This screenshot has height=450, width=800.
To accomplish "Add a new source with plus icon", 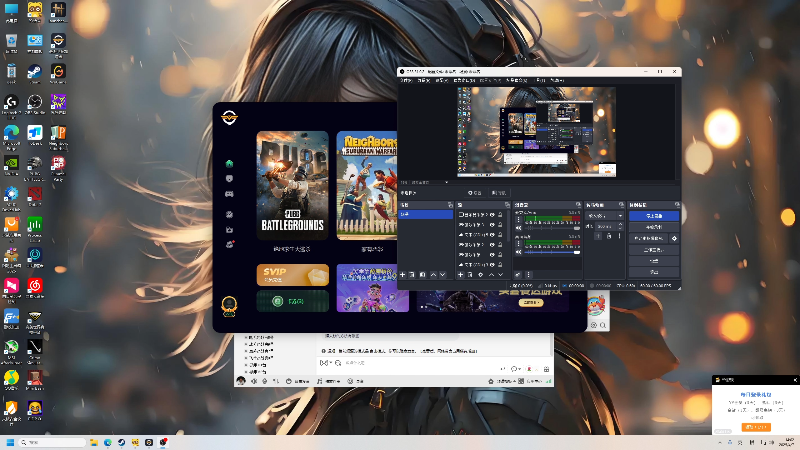I will point(460,274).
